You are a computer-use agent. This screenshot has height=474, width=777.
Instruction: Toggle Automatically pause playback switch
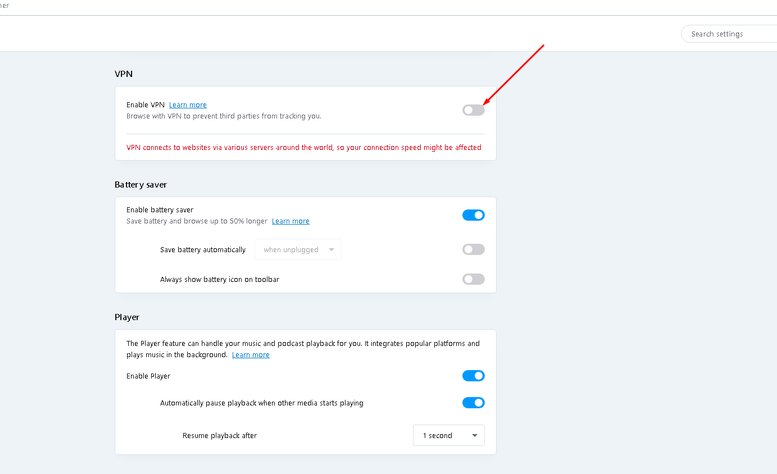473,403
